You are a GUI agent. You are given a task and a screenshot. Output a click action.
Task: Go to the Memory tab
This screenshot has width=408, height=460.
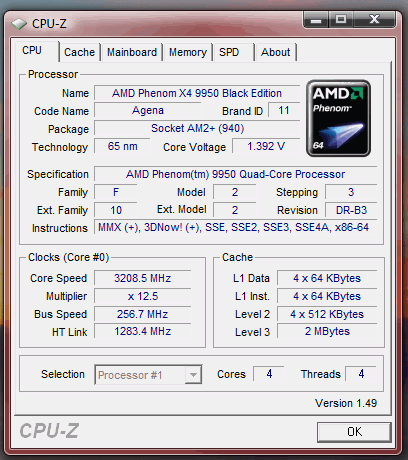point(188,52)
